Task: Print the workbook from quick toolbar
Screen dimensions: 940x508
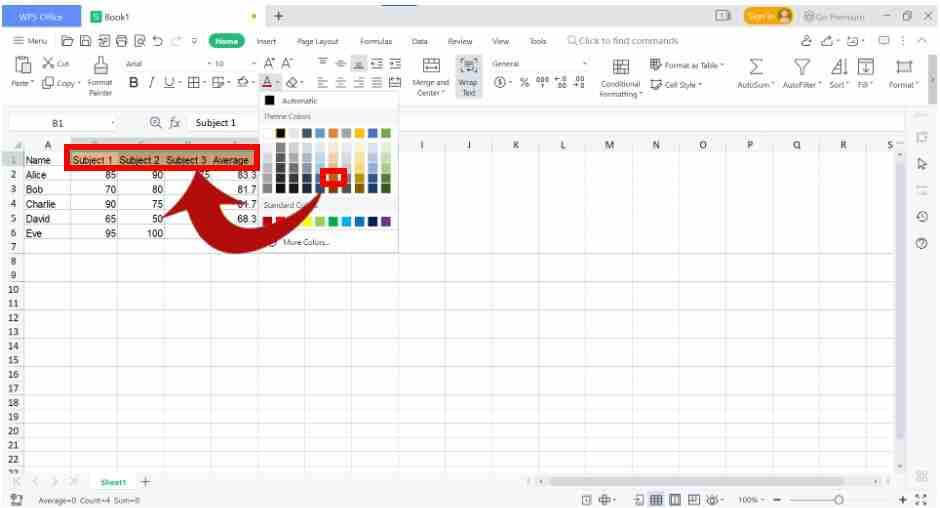Action: [122, 41]
